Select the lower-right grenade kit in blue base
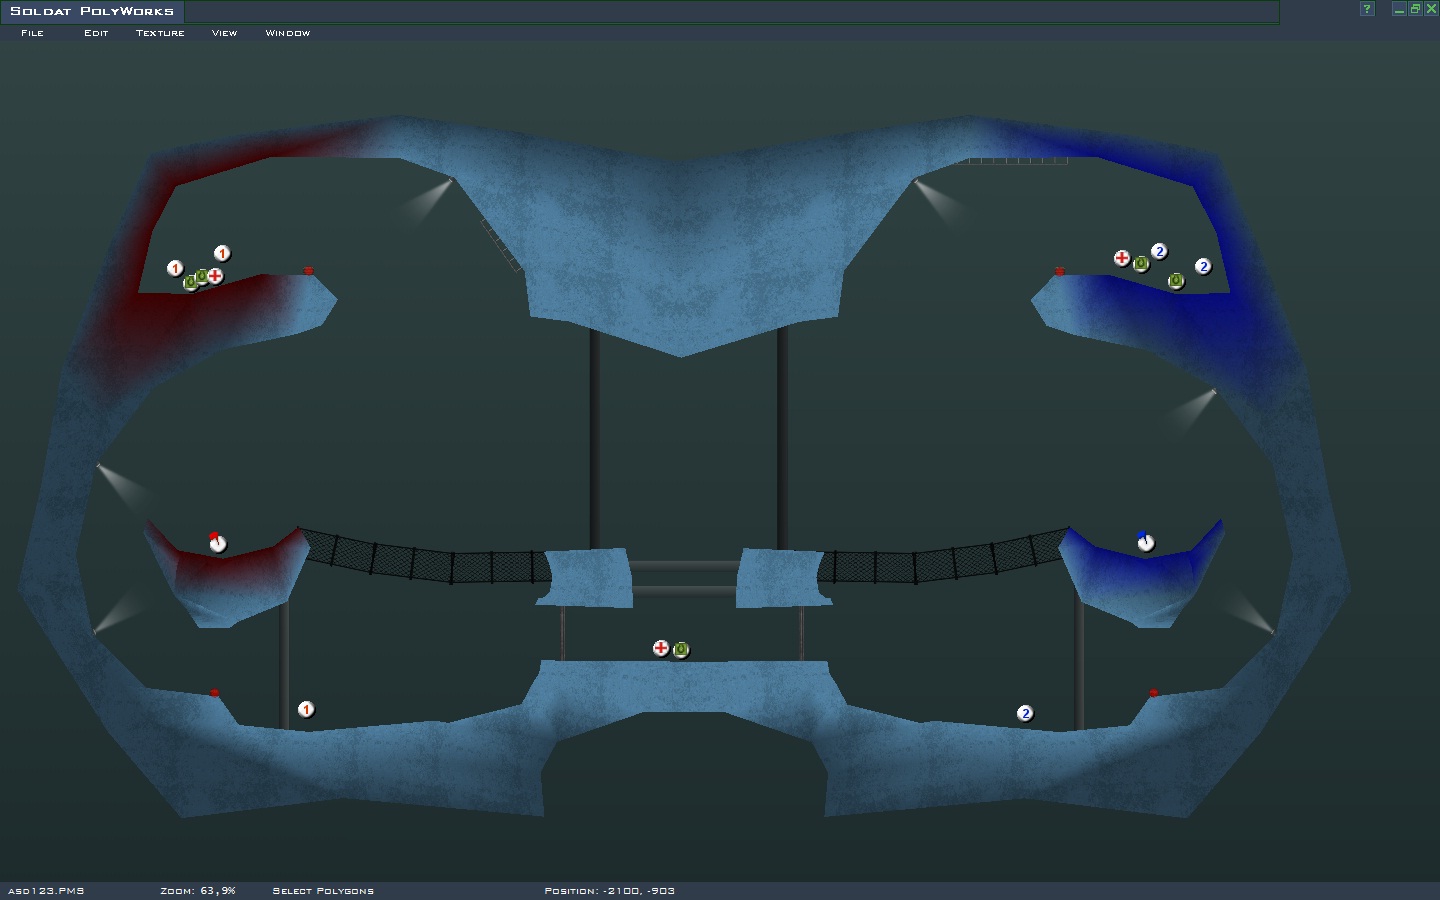This screenshot has width=1440, height=900. pyautogui.click(x=1176, y=281)
